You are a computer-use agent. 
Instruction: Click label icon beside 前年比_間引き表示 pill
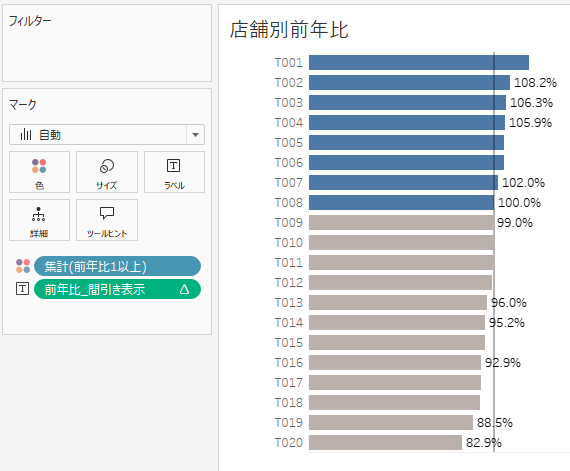click(x=23, y=289)
